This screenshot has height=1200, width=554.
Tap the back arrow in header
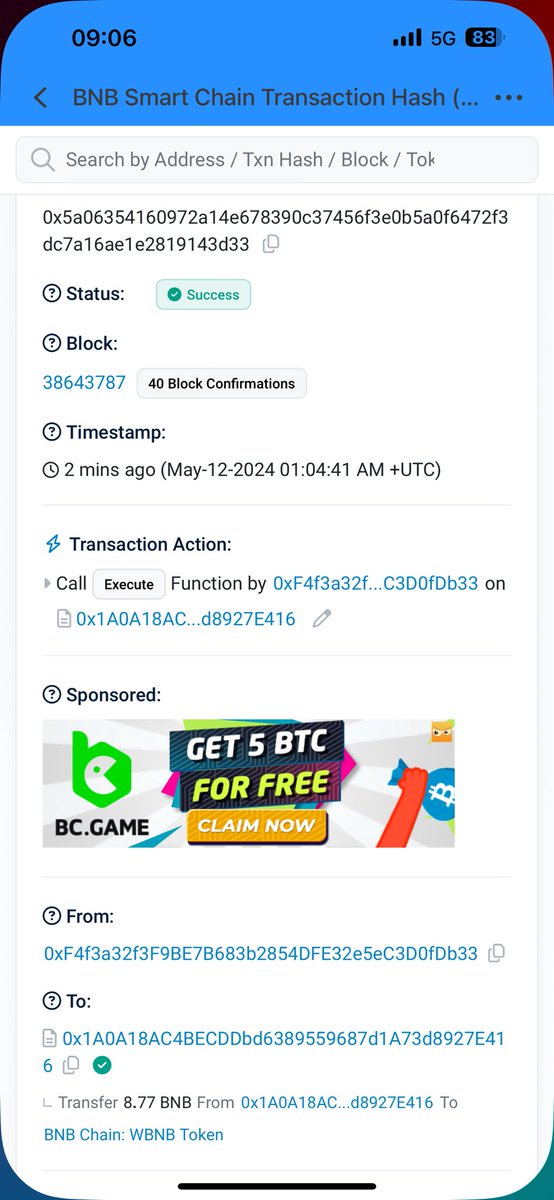click(40, 98)
